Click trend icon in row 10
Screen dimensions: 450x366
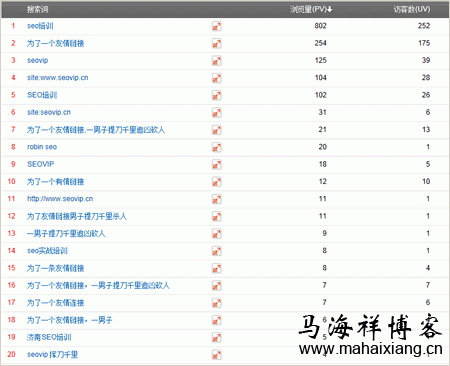point(217,182)
